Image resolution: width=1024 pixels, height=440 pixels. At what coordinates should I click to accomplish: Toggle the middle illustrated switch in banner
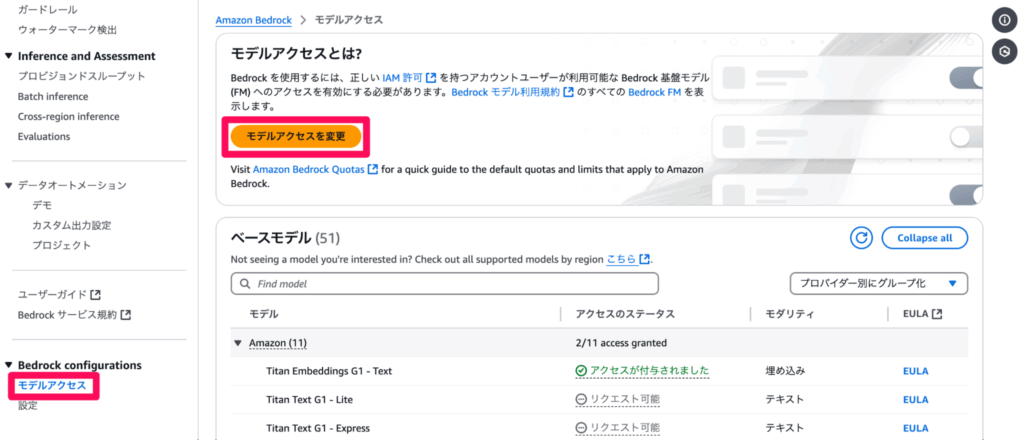[x=967, y=136]
